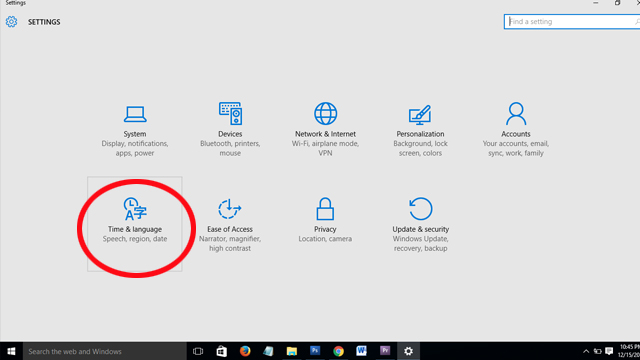Launch the Windows Store from the taskbar
640x360 pixels.
[222, 351]
